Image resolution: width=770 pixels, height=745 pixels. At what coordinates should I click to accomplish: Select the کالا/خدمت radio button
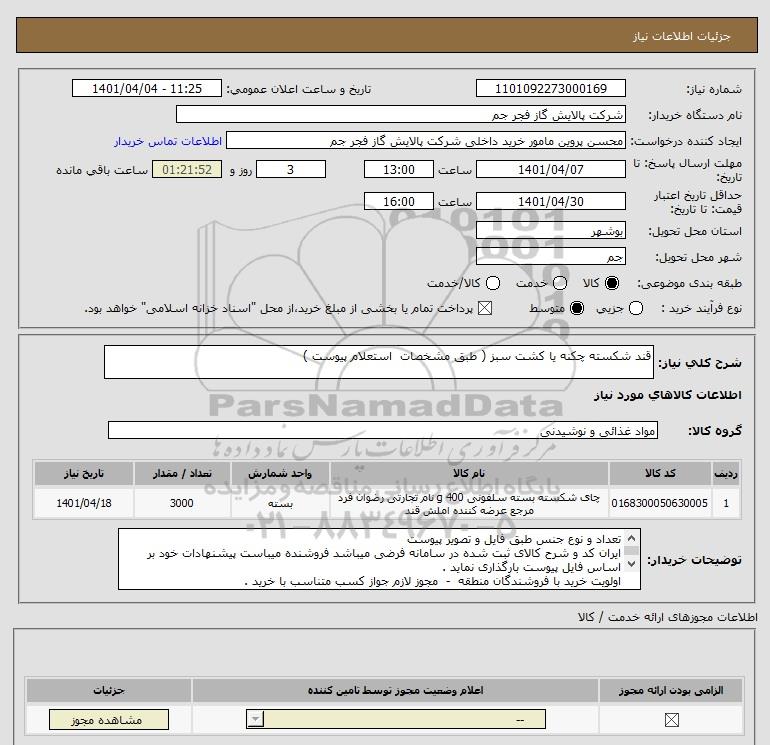pyautogui.click(x=493, y=283)
